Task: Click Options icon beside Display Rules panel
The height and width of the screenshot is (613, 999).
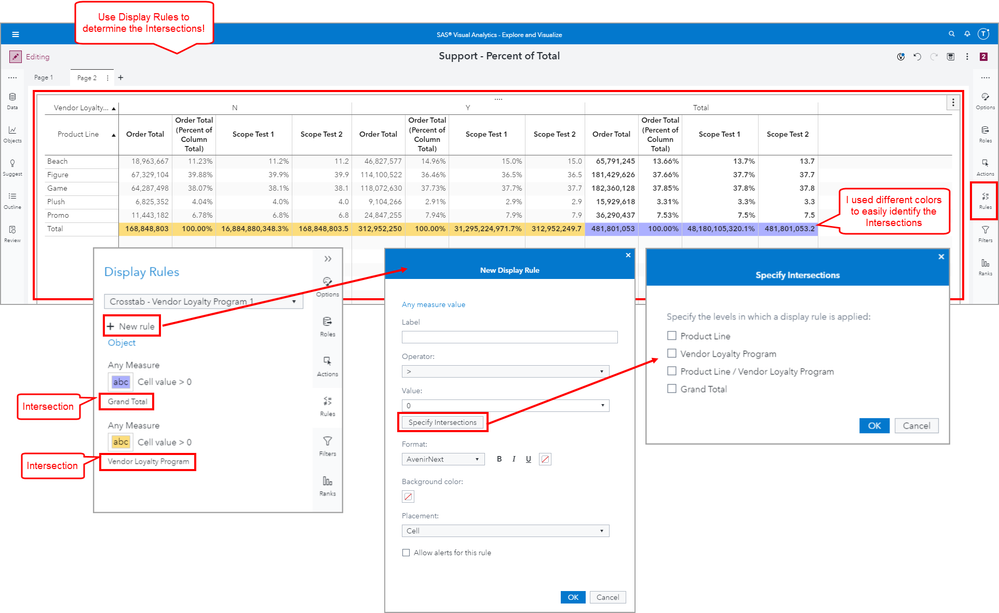Action: point(327,286)
